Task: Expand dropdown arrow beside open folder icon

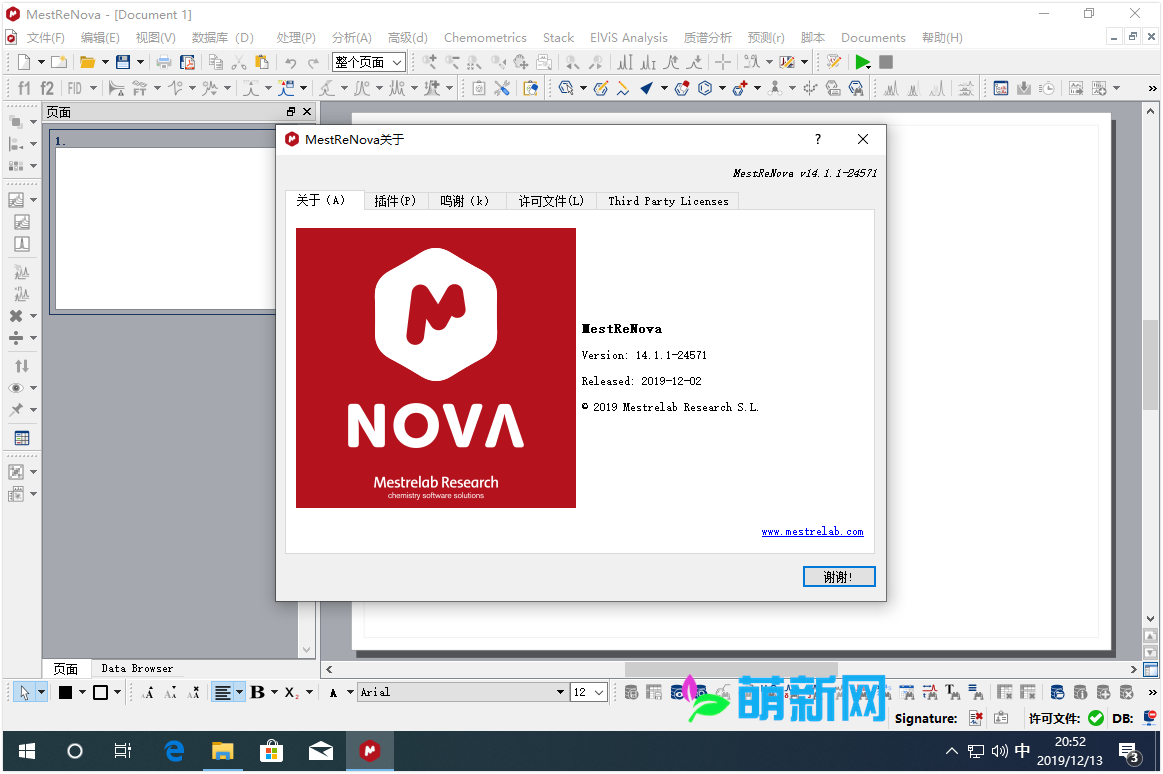Action: point(105,62)
